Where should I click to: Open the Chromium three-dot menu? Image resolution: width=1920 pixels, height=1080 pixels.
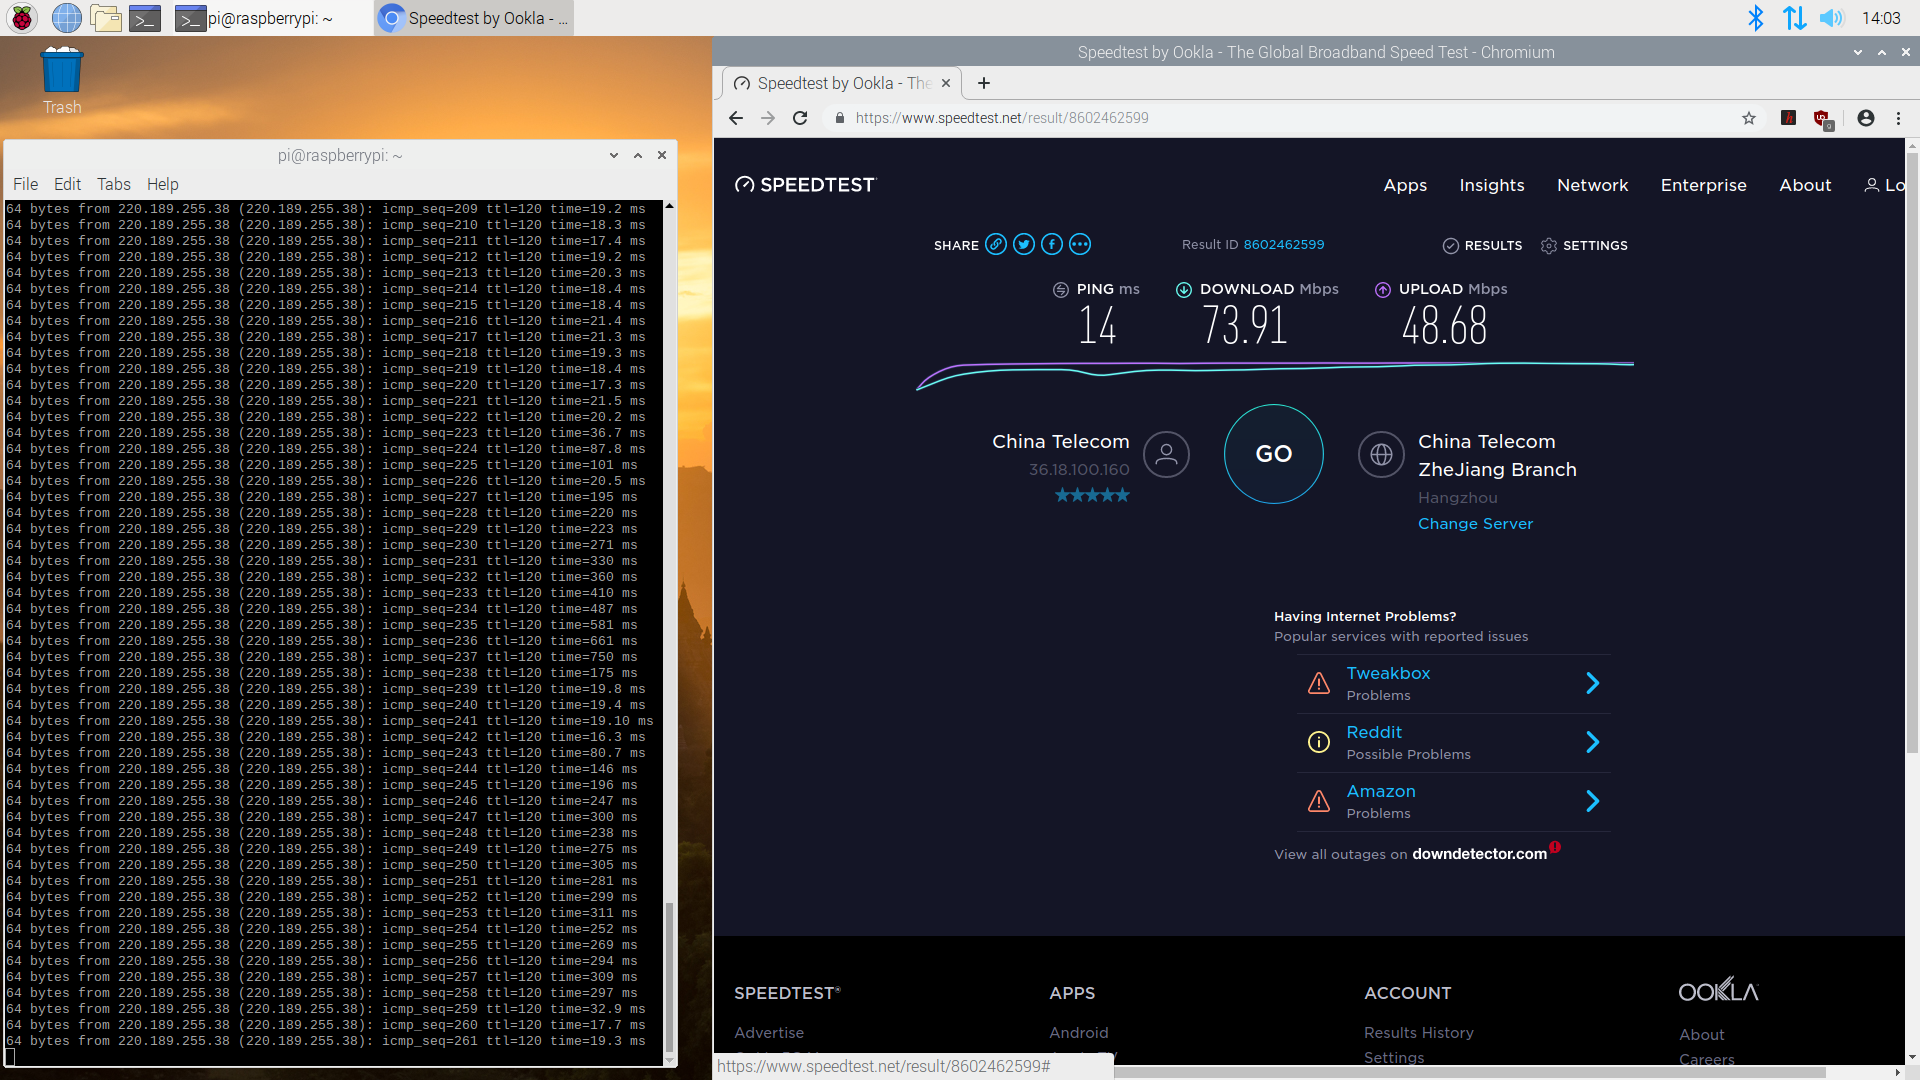point(1898,118)
